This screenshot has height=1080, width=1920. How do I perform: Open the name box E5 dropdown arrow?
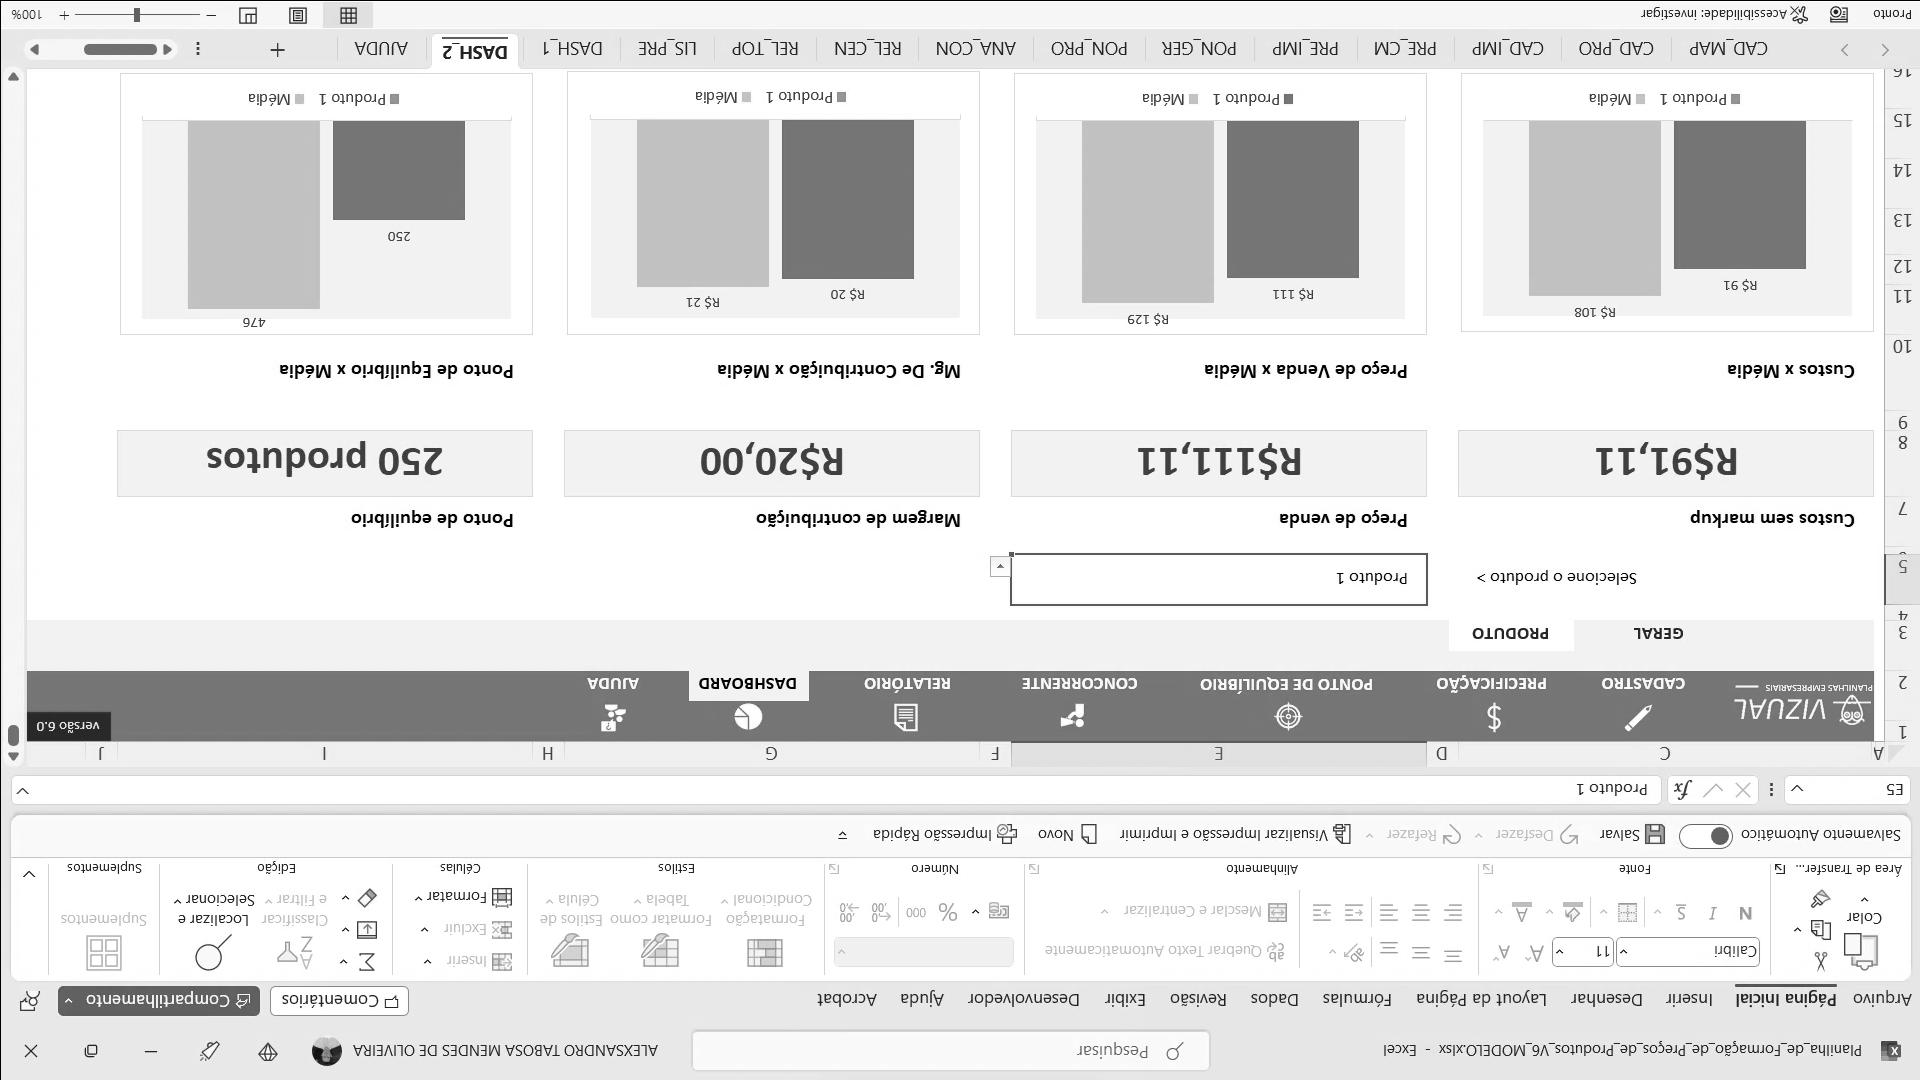pyautogui.click(x=1797, y=790)
